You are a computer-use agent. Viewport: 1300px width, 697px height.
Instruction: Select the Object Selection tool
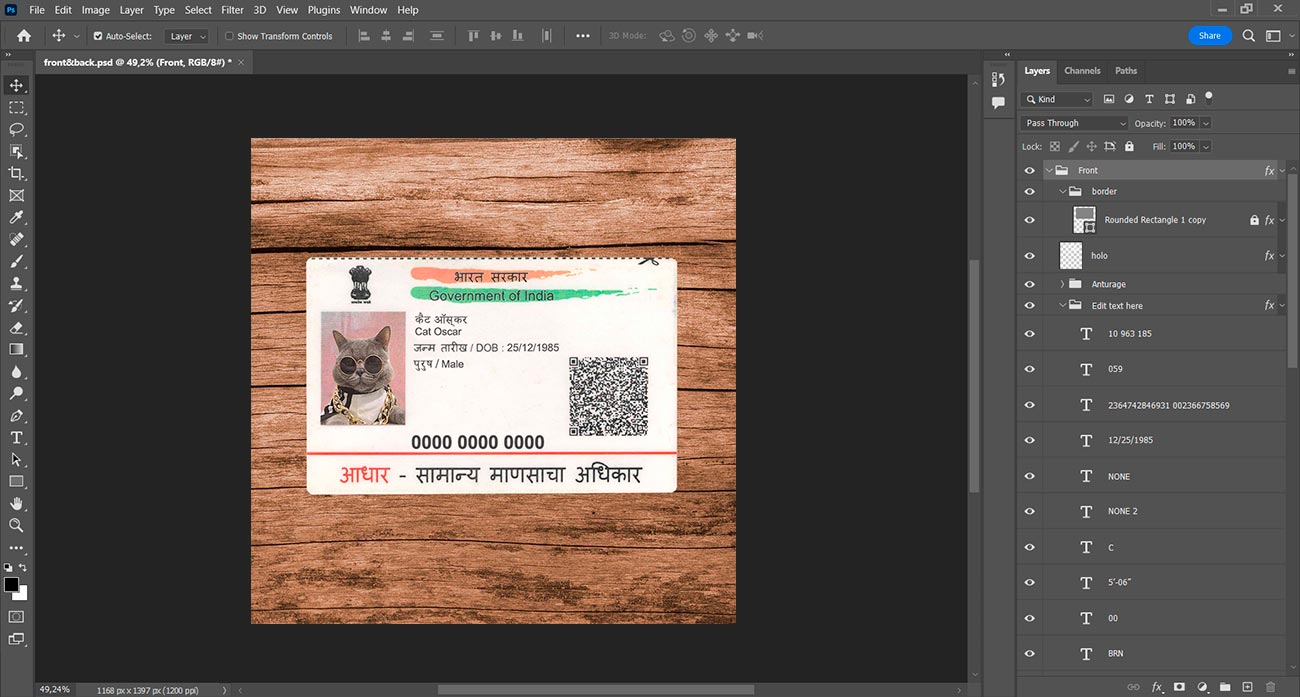[16, 151]
